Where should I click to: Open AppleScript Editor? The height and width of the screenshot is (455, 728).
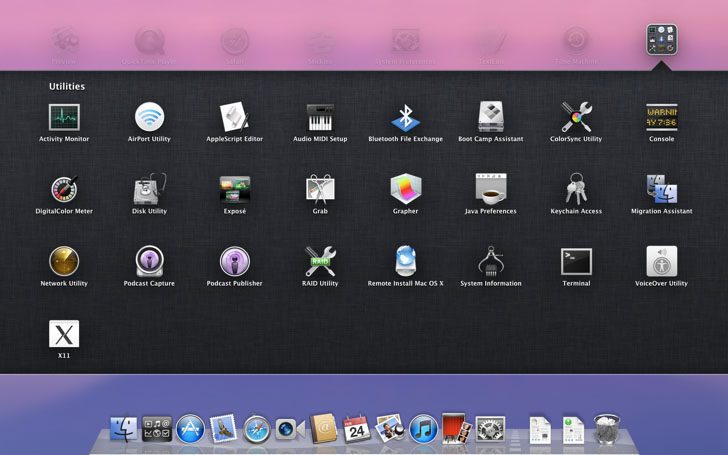[x=234, y=117]
